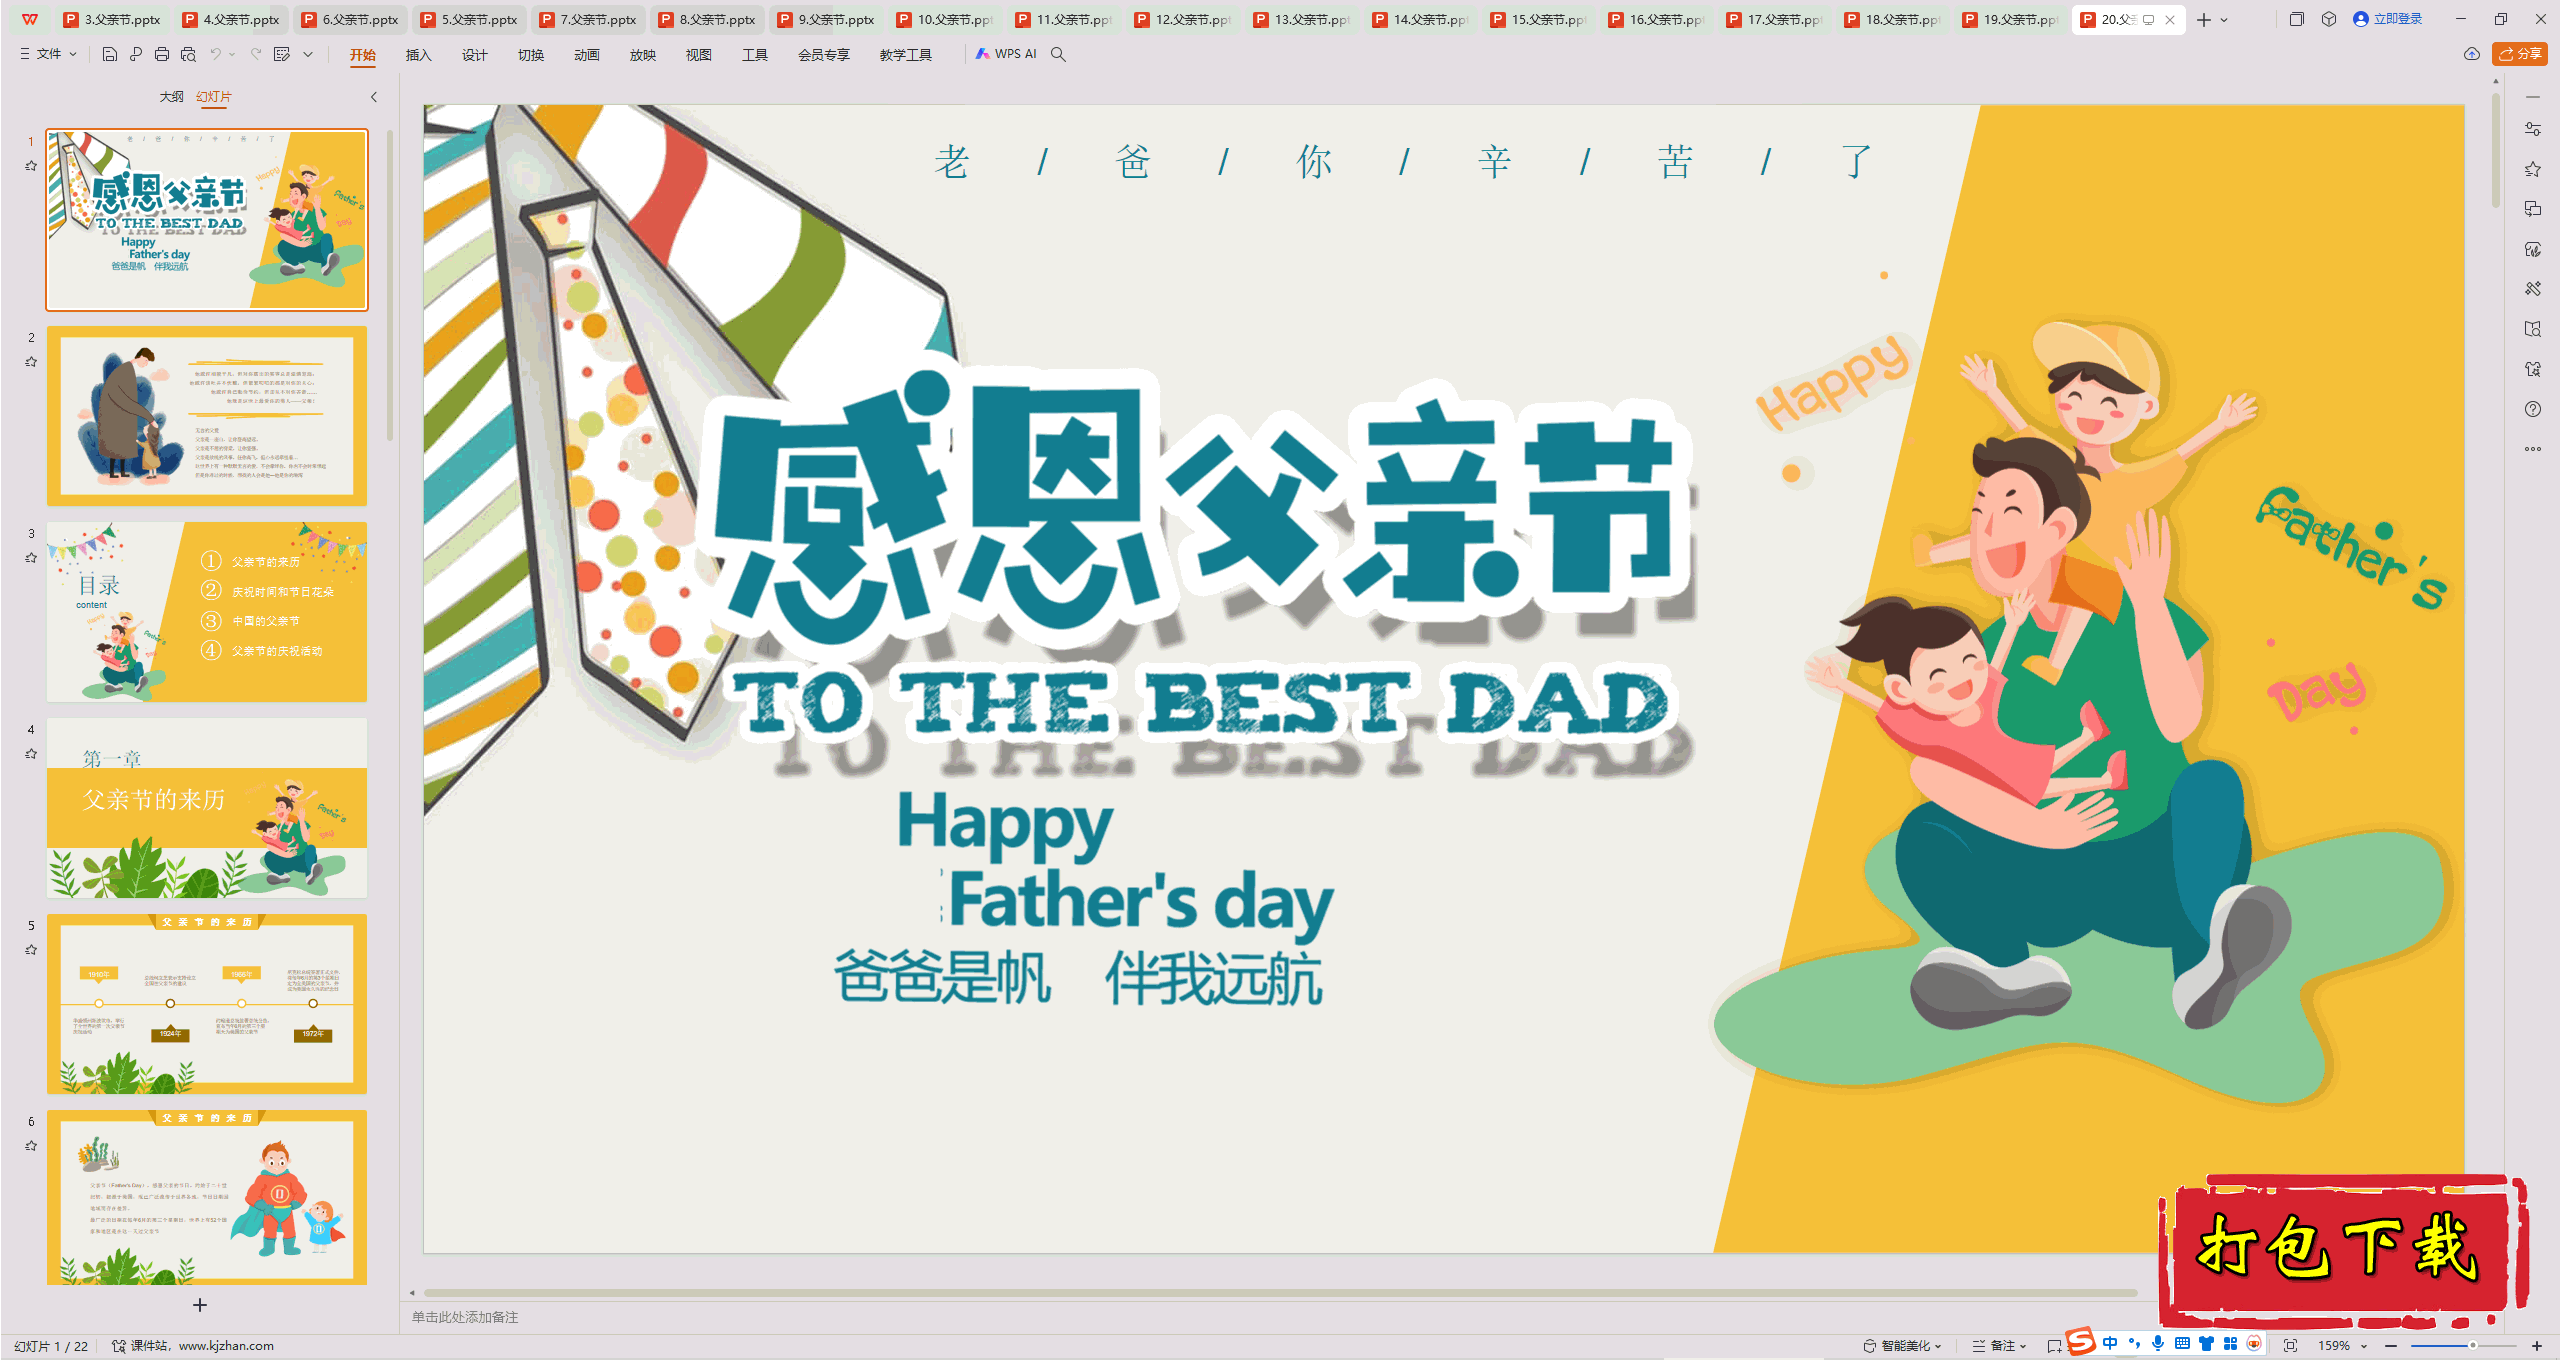2560x1360 pixels.
Task: Click the Sogou soft keyboard icon
Action: (x=2182, y=1344)
